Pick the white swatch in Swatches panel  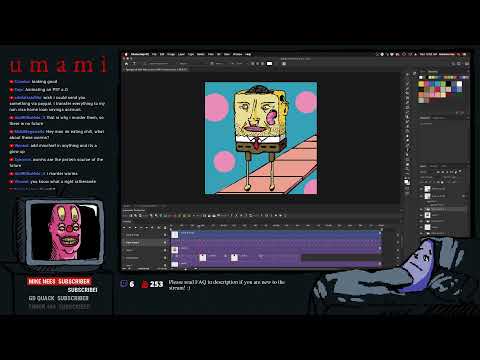point(459,84)
